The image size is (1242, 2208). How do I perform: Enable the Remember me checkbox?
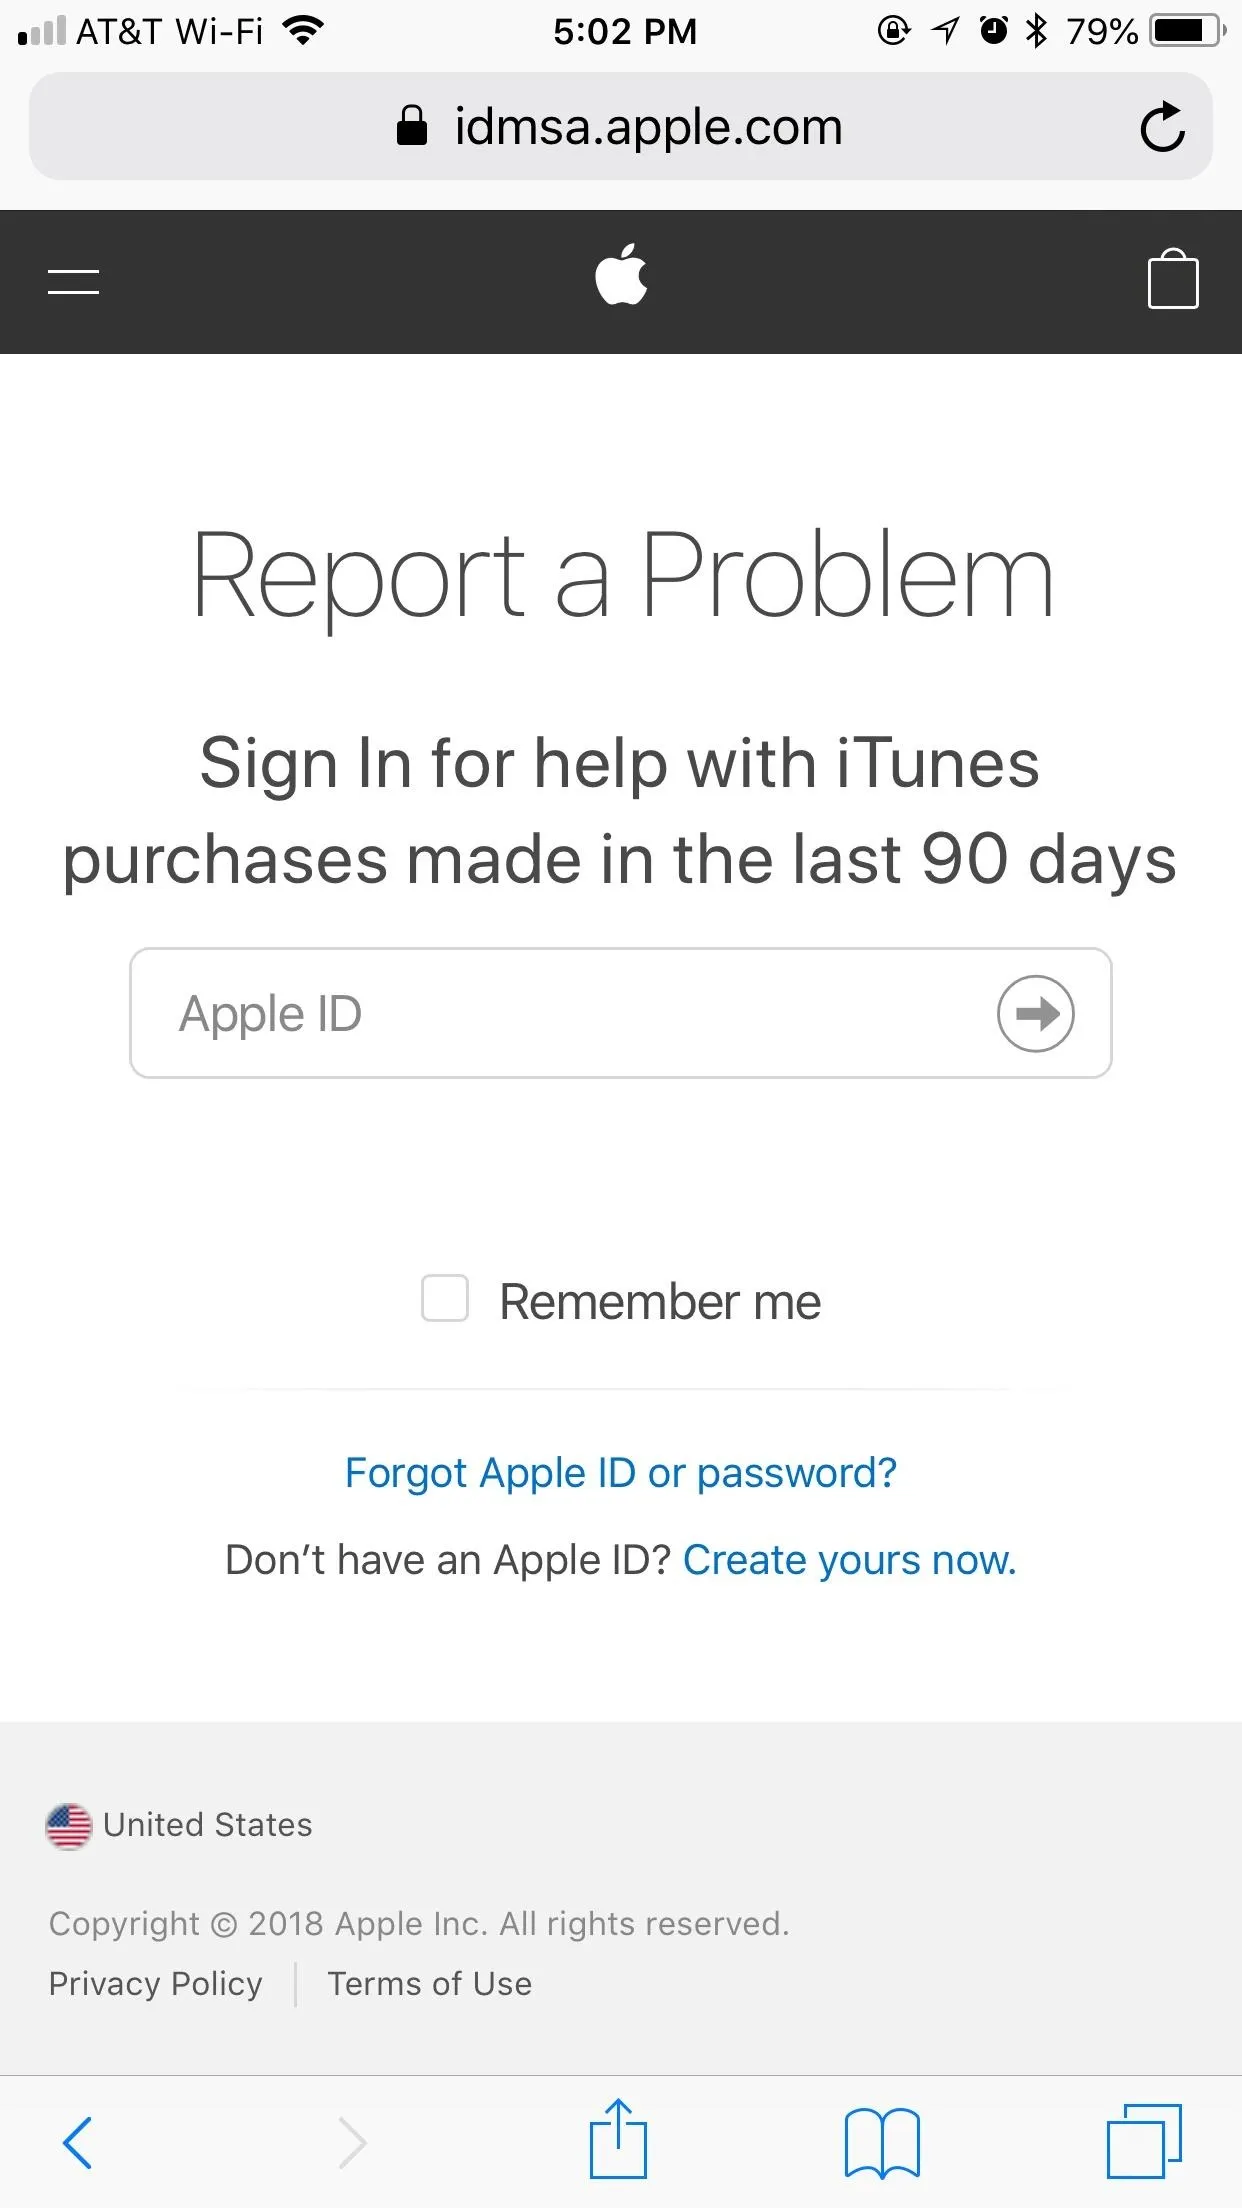[x=445, y=1299]
